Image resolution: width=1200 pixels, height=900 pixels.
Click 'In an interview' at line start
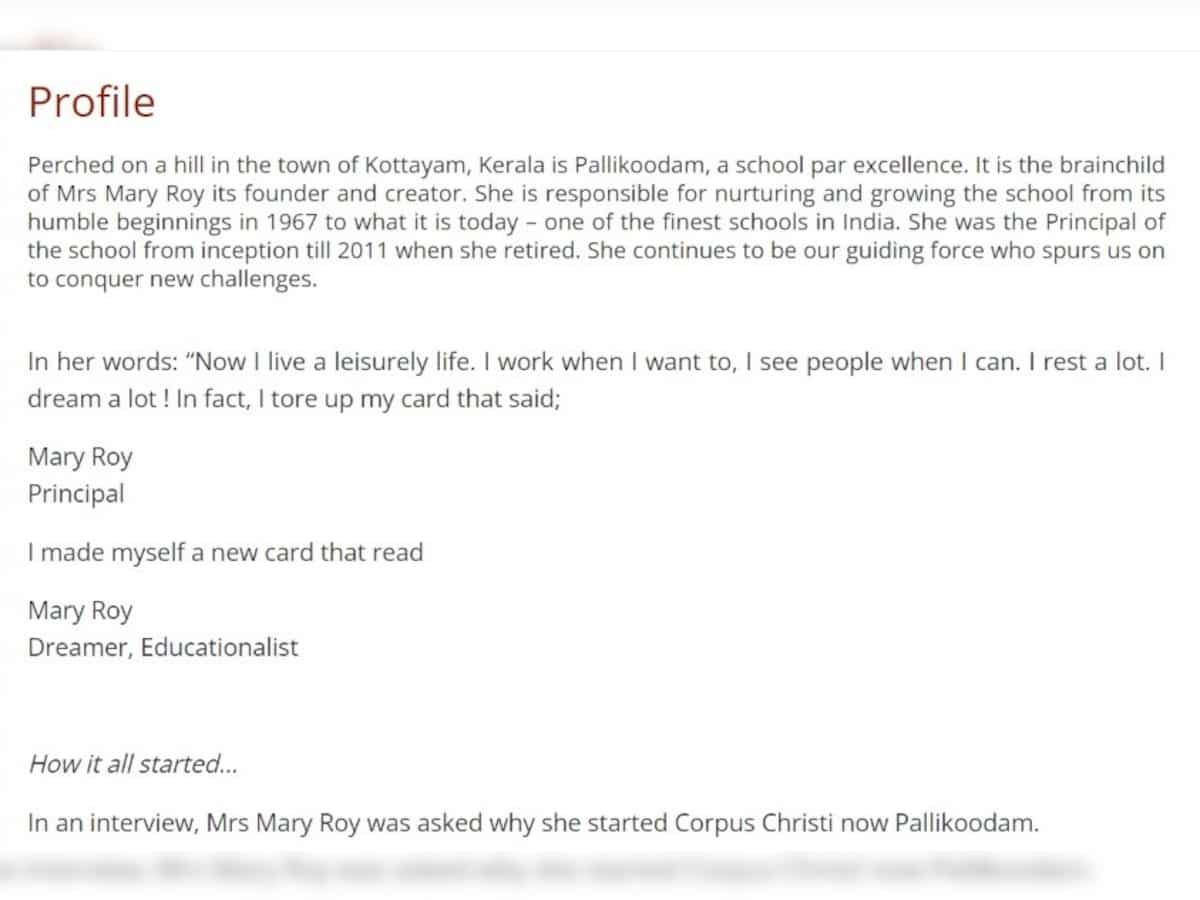(113, 824)
